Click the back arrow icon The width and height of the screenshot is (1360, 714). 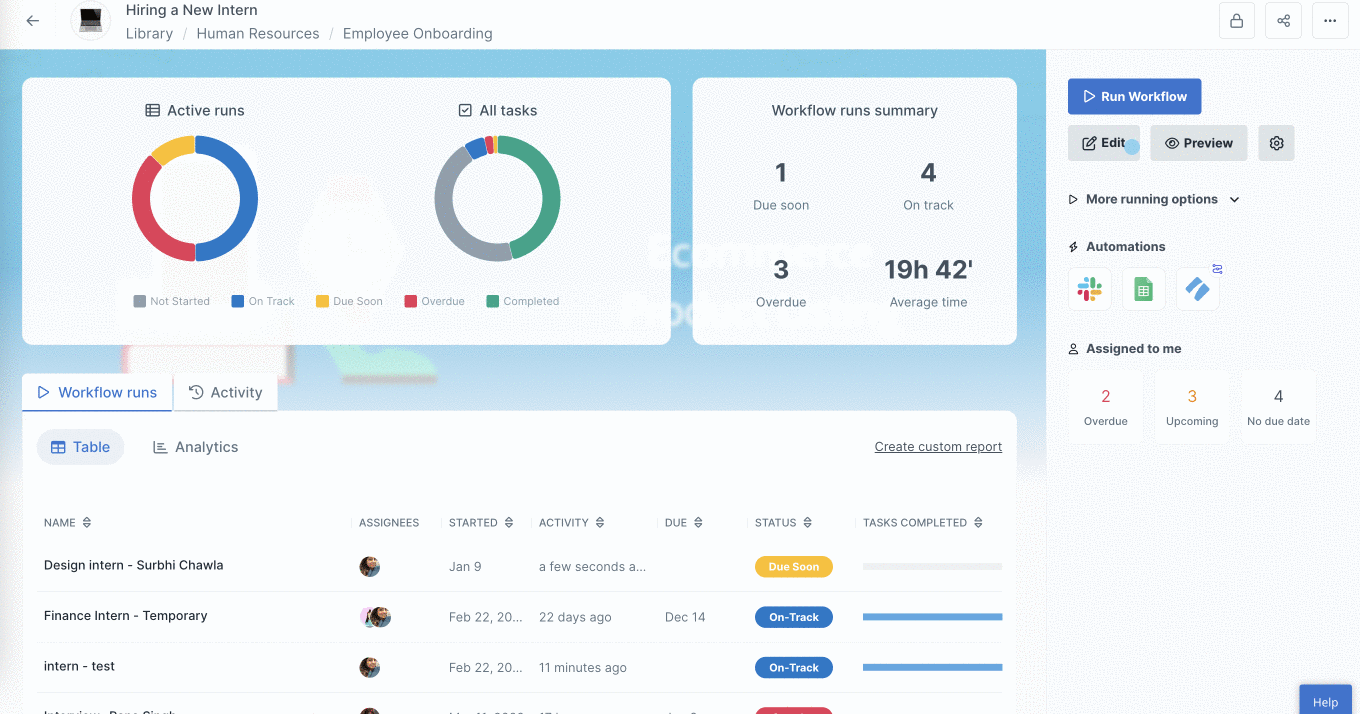pyautogui.click(x=31, y=20)
